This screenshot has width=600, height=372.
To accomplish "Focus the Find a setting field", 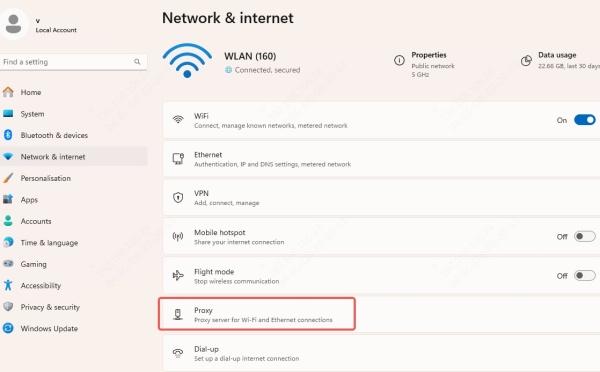I will click(73, 62).
